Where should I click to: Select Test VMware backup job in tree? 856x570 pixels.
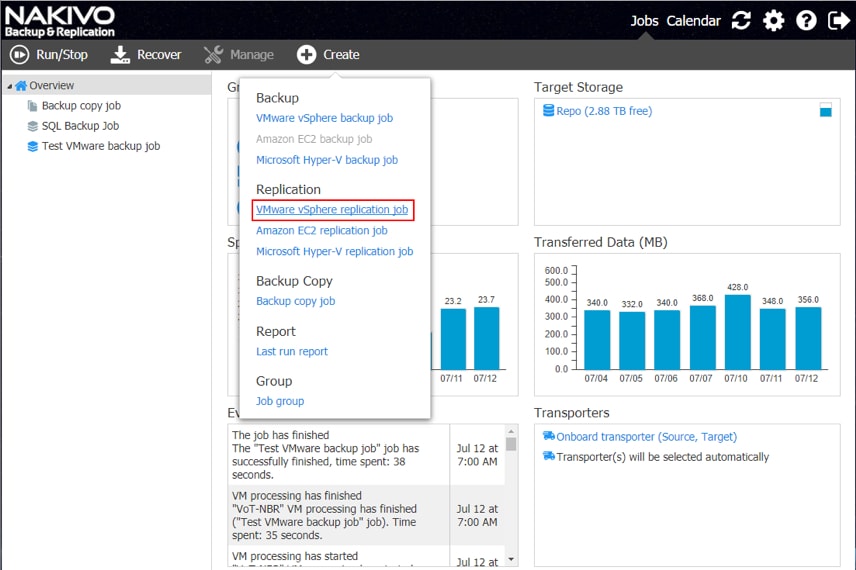100,146
